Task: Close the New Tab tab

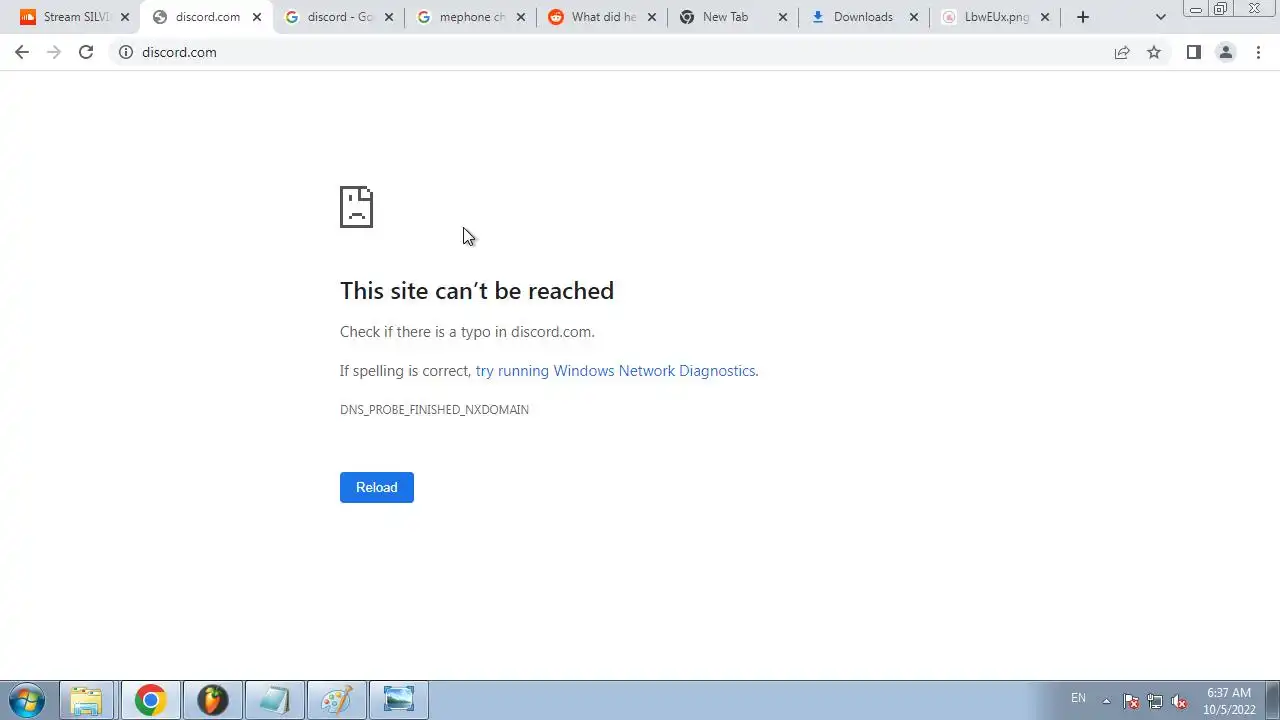Action: pyautogui.click(x=783, y=17)
